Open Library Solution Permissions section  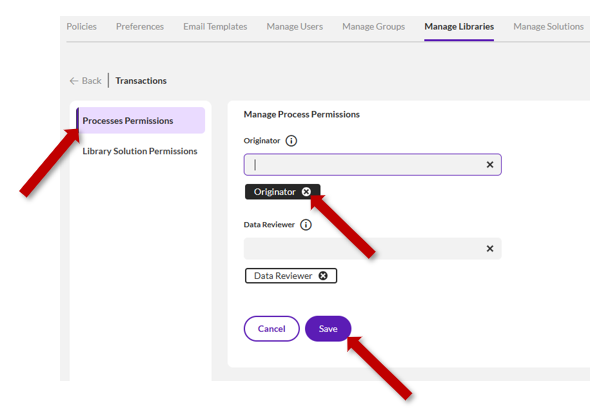click(x=140, y=152)
